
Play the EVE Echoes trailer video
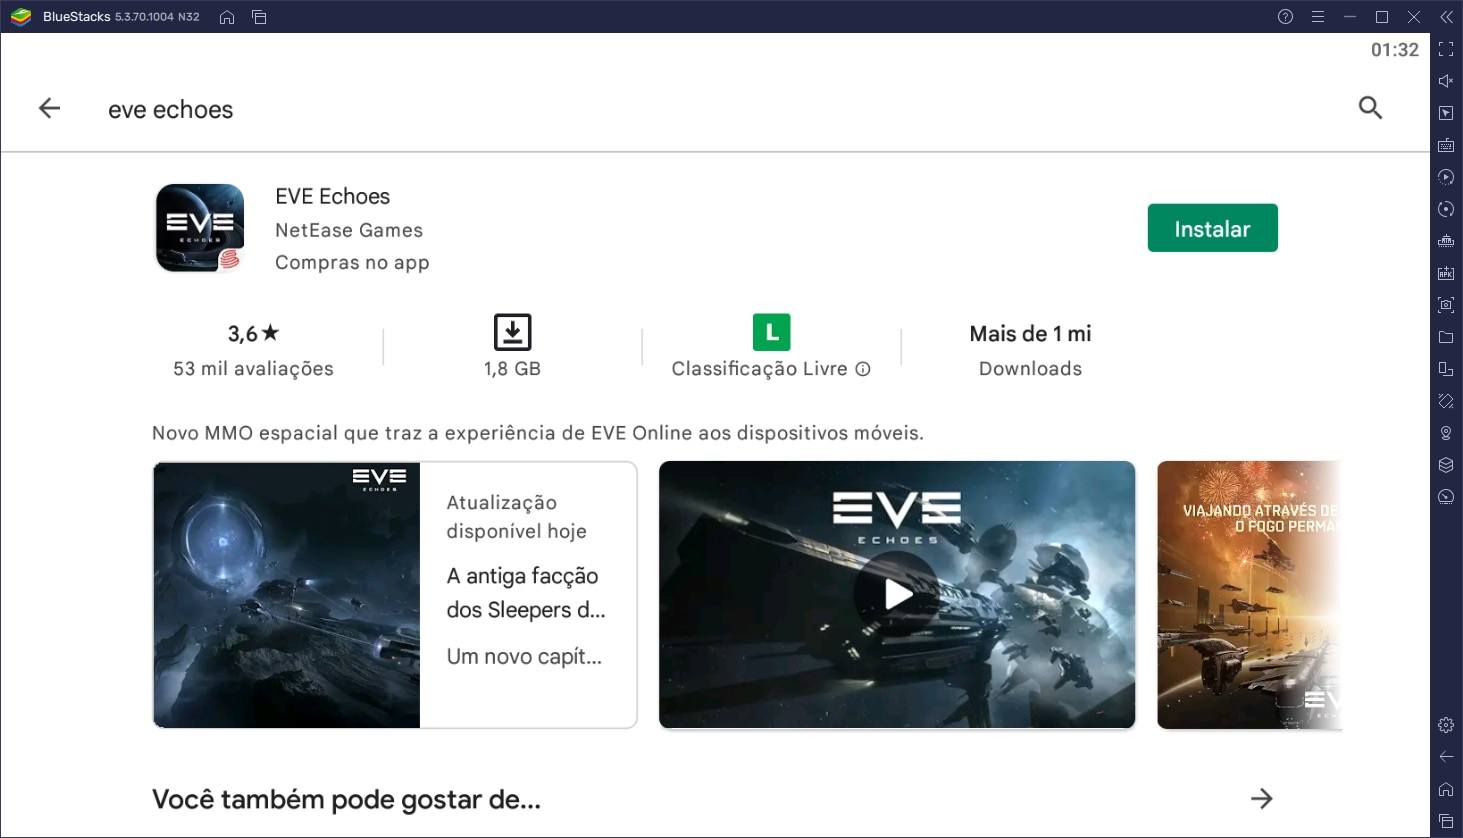coord(897,594)
